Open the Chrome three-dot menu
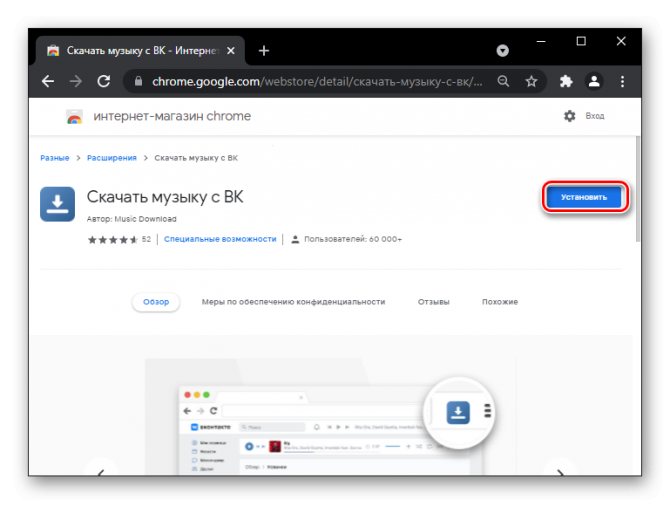Viewport: 670px width, 513px height. point(622,81)
